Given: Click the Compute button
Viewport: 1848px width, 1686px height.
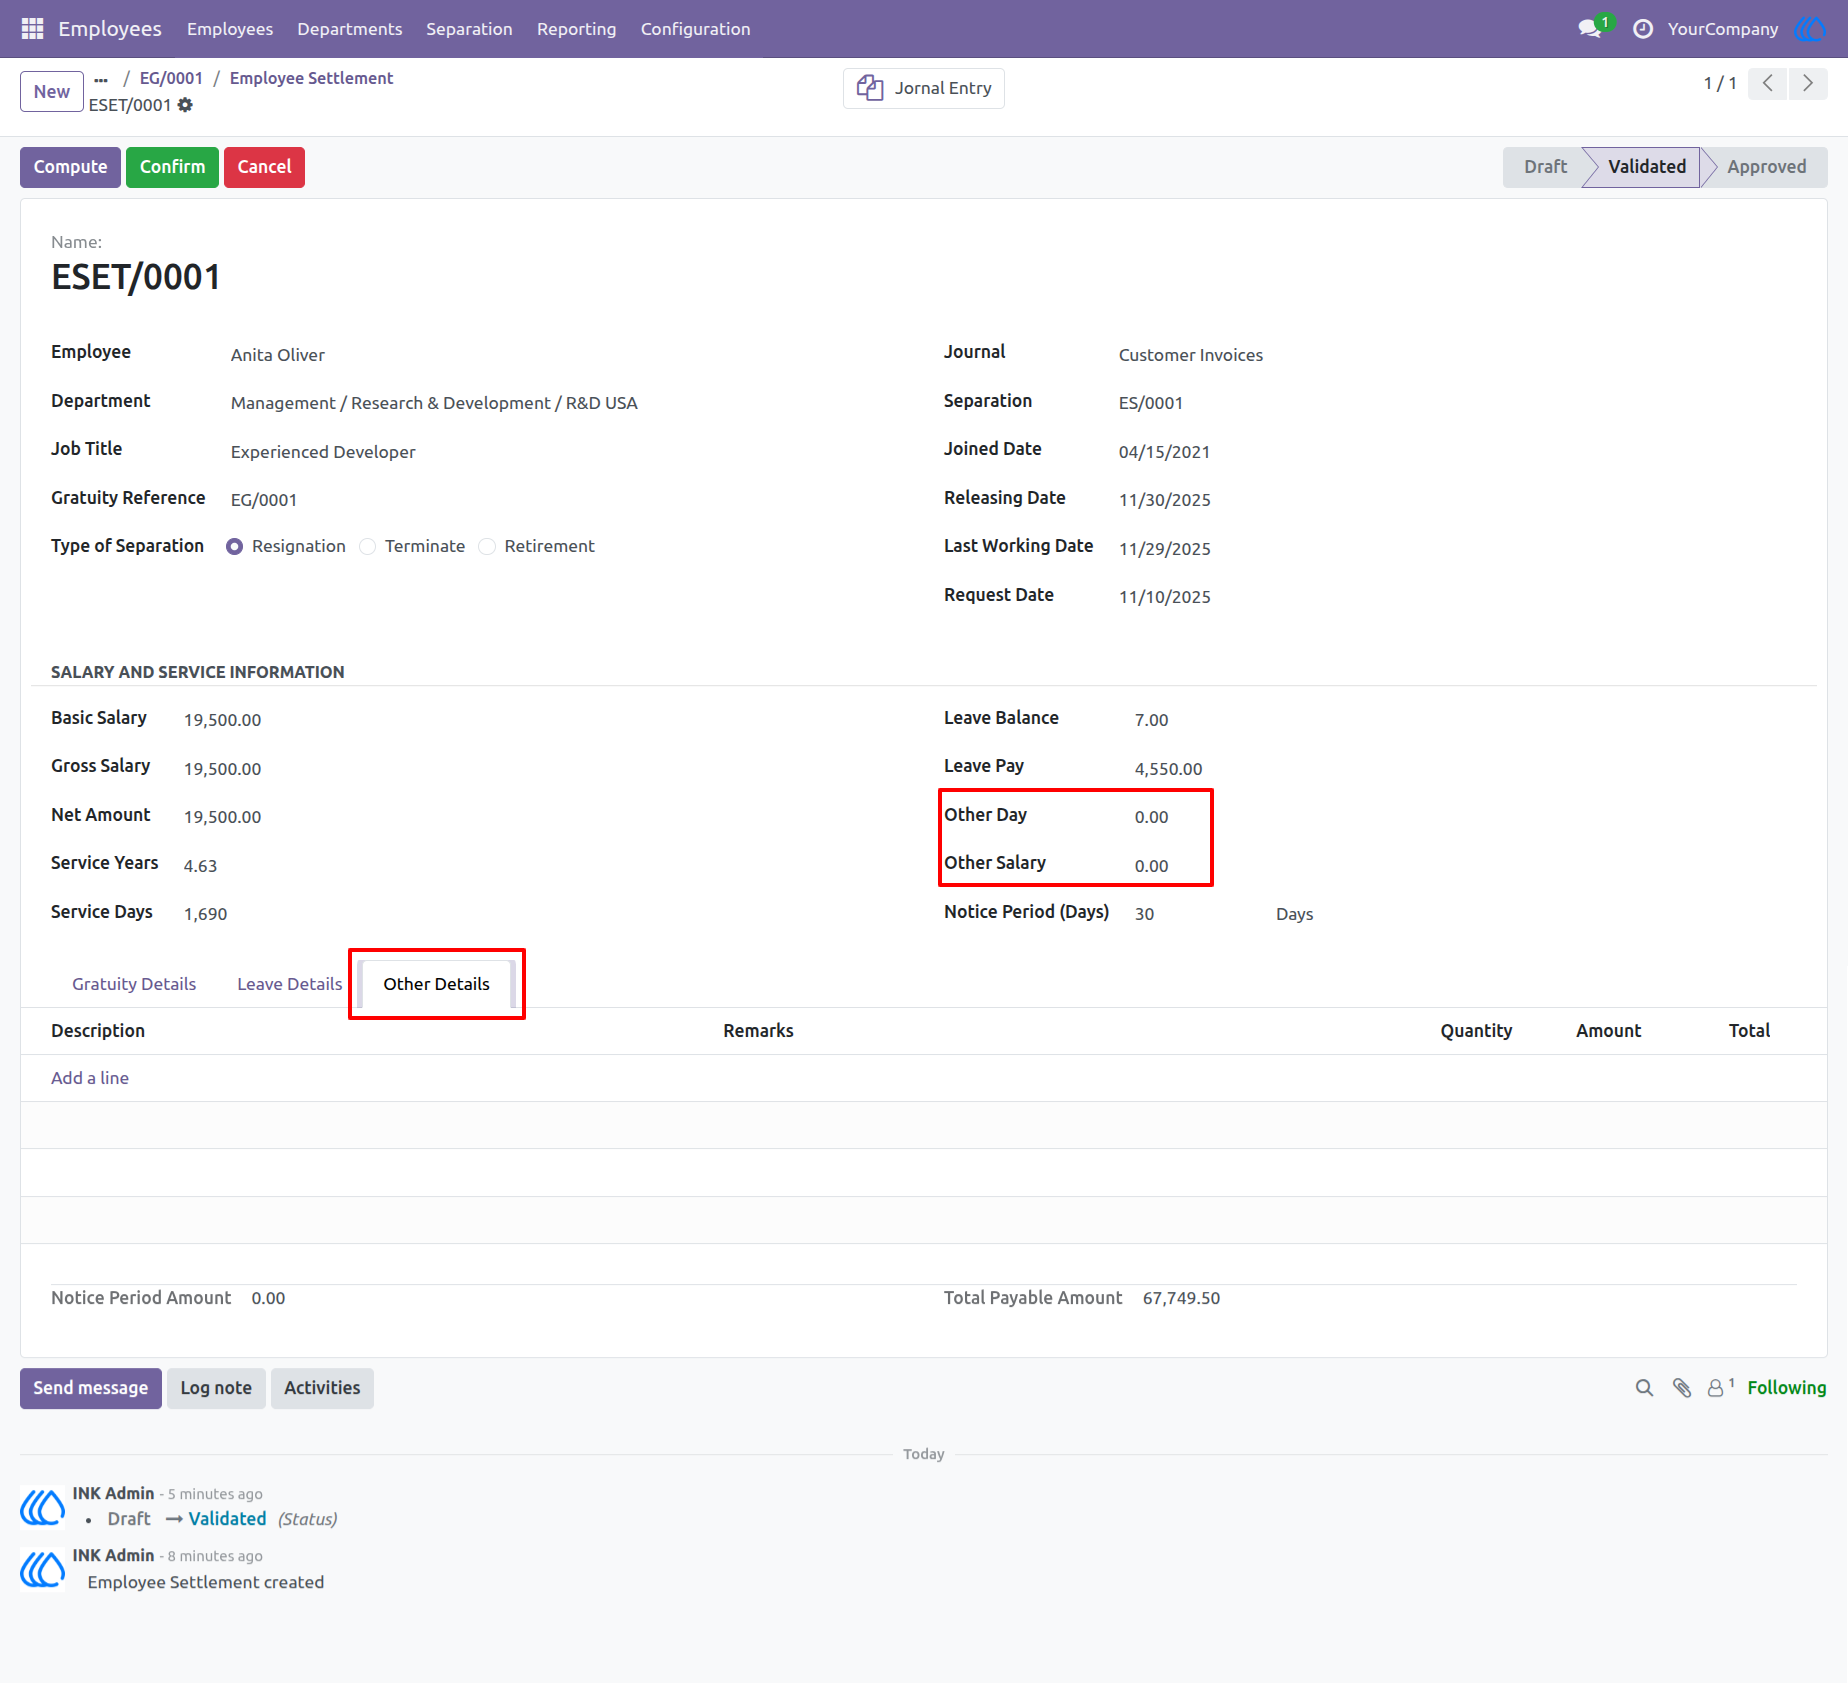Looking at the screenshot, I should [x=70, y=167].
